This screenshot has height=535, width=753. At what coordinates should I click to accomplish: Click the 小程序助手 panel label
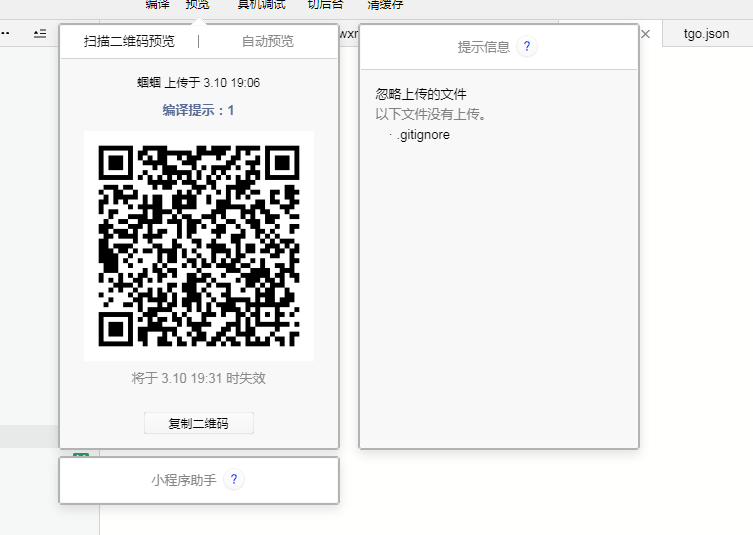click(x=184, y=480)
